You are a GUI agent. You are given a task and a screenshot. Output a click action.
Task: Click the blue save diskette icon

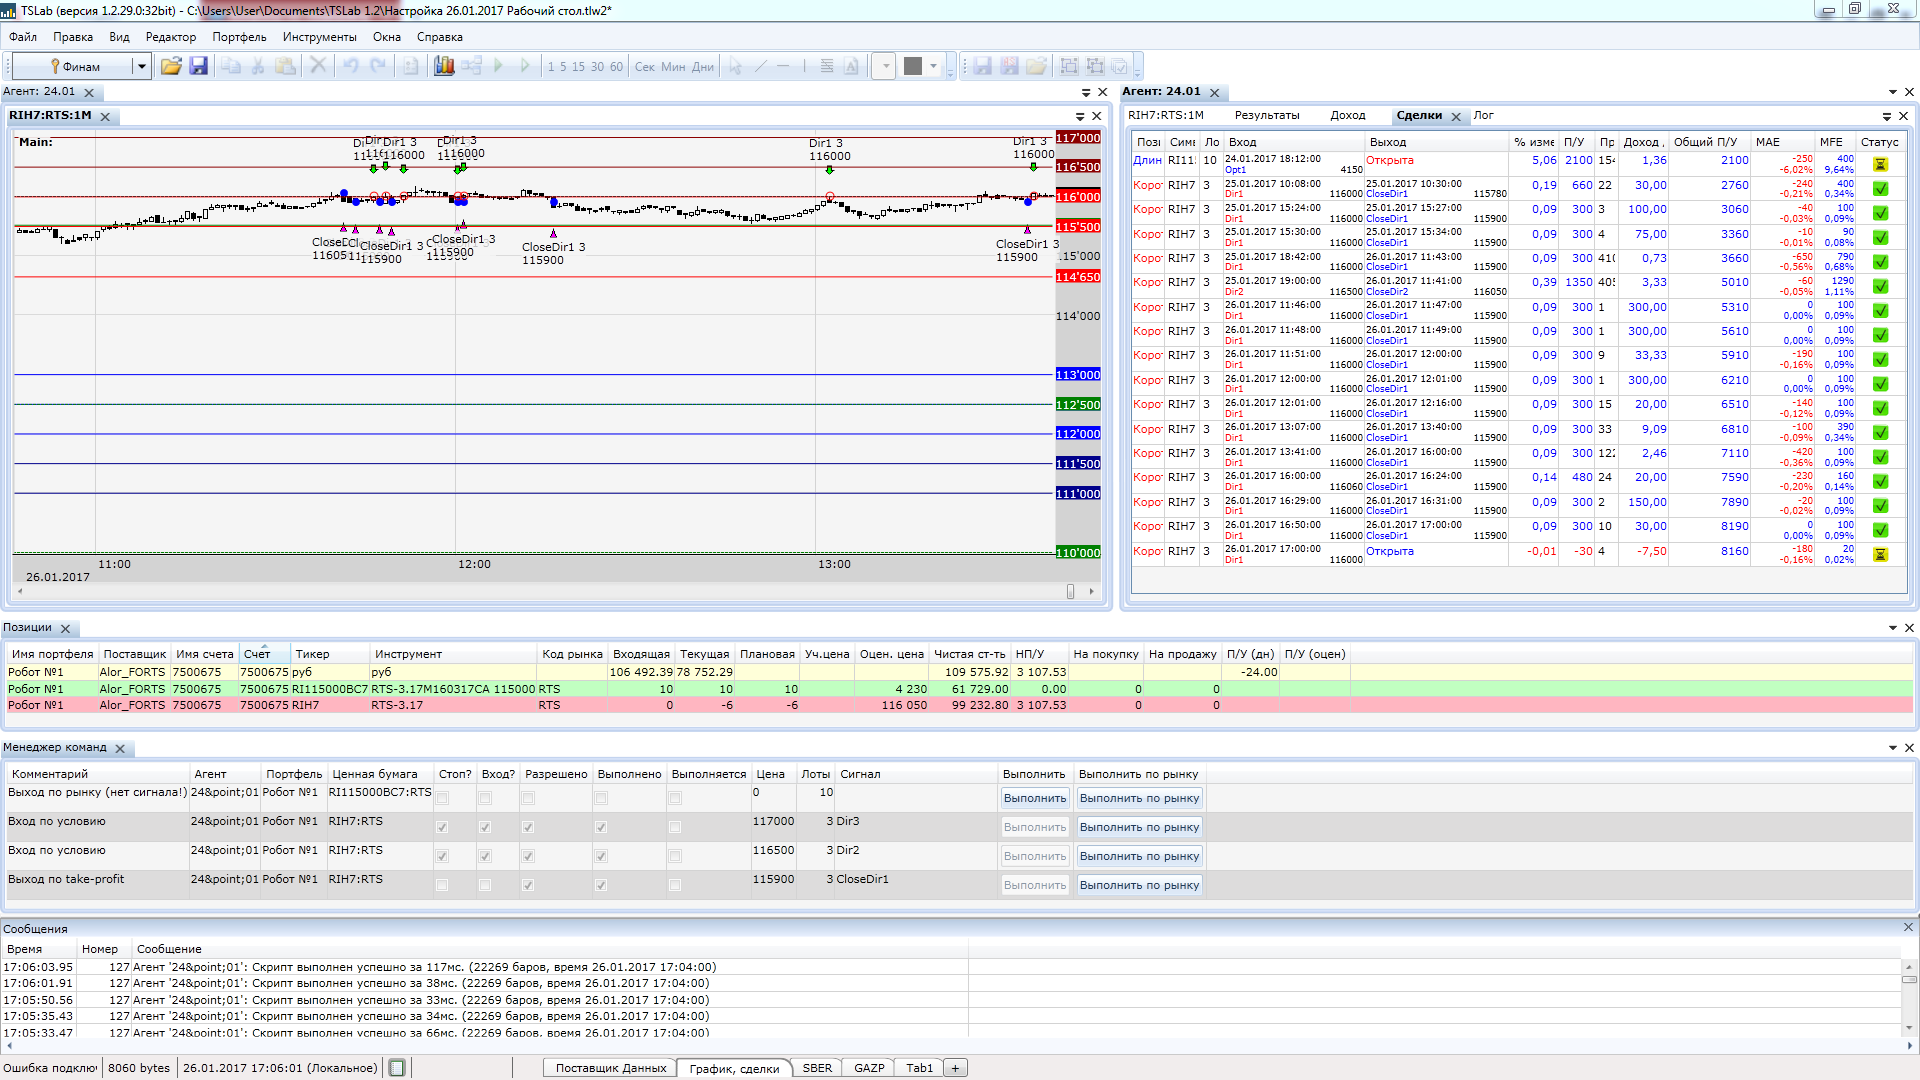pyautogui.click(x=198, y=66)
